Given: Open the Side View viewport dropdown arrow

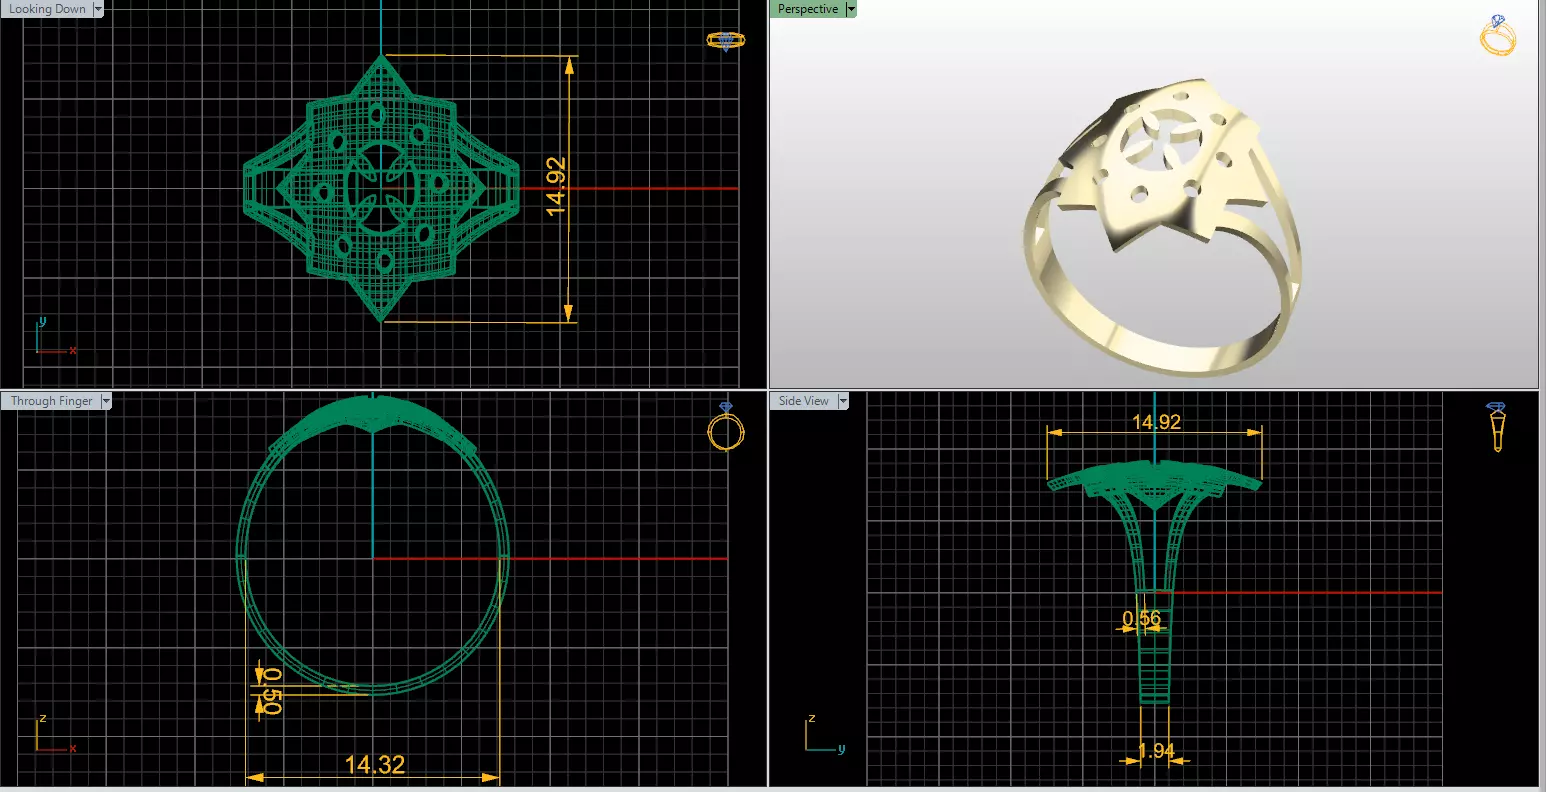Looking at the screenshot, I should (x=843, y=401).
